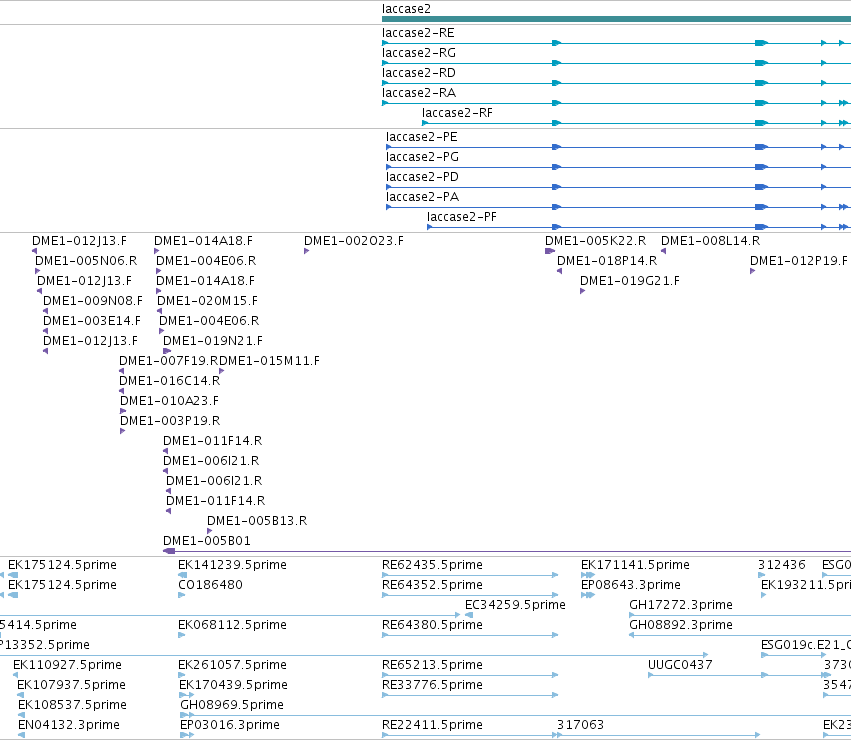This screenshot has height=740, width=851.
Task: Select transcript laccase2-RG label
Action: [418, 53]
